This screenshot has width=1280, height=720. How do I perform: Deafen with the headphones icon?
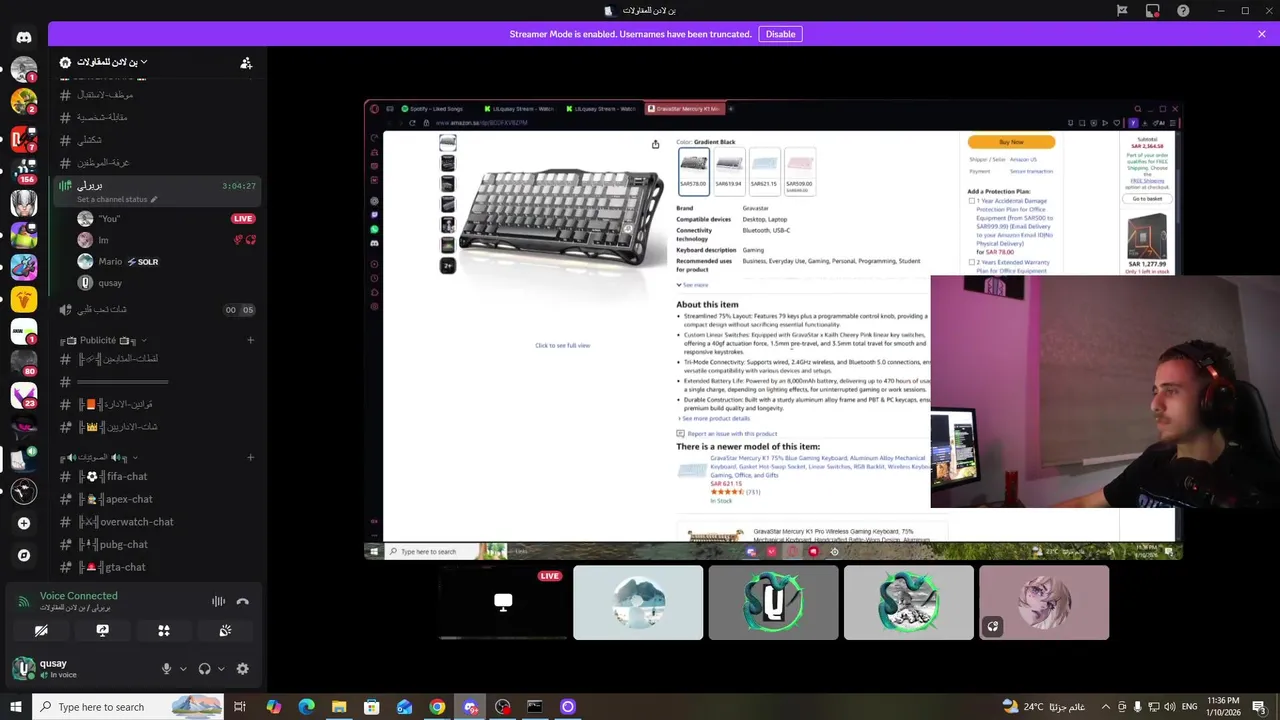[205, 669]
